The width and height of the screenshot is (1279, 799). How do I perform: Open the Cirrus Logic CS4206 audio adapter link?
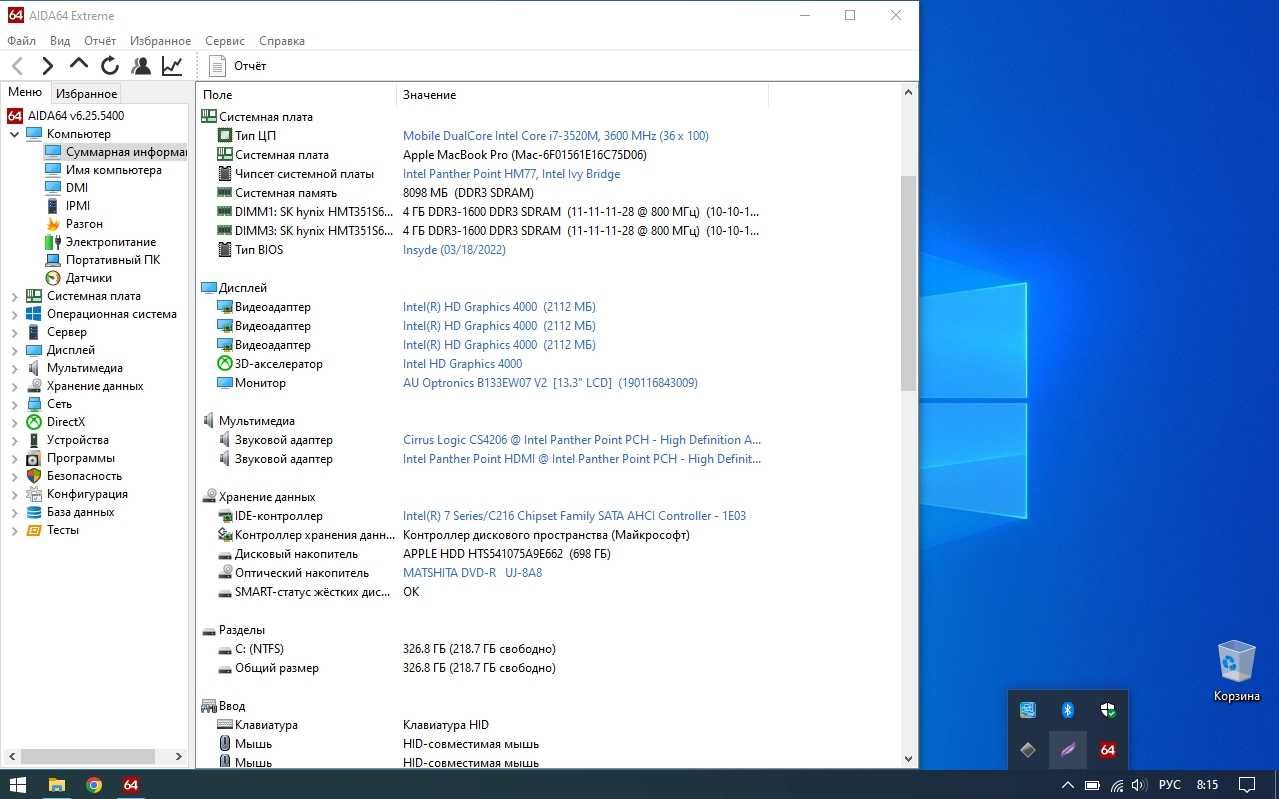[x=582, y=440]
